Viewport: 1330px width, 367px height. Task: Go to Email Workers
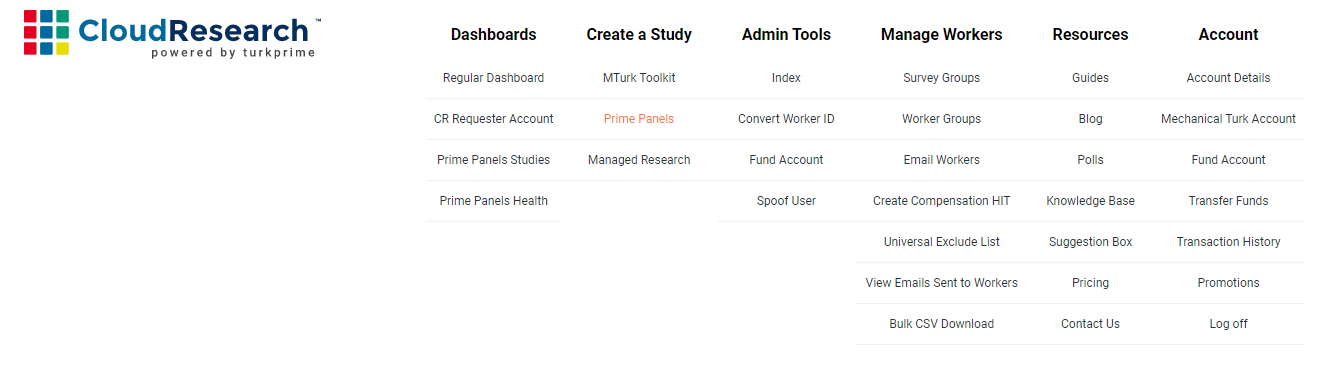(941, 160)
